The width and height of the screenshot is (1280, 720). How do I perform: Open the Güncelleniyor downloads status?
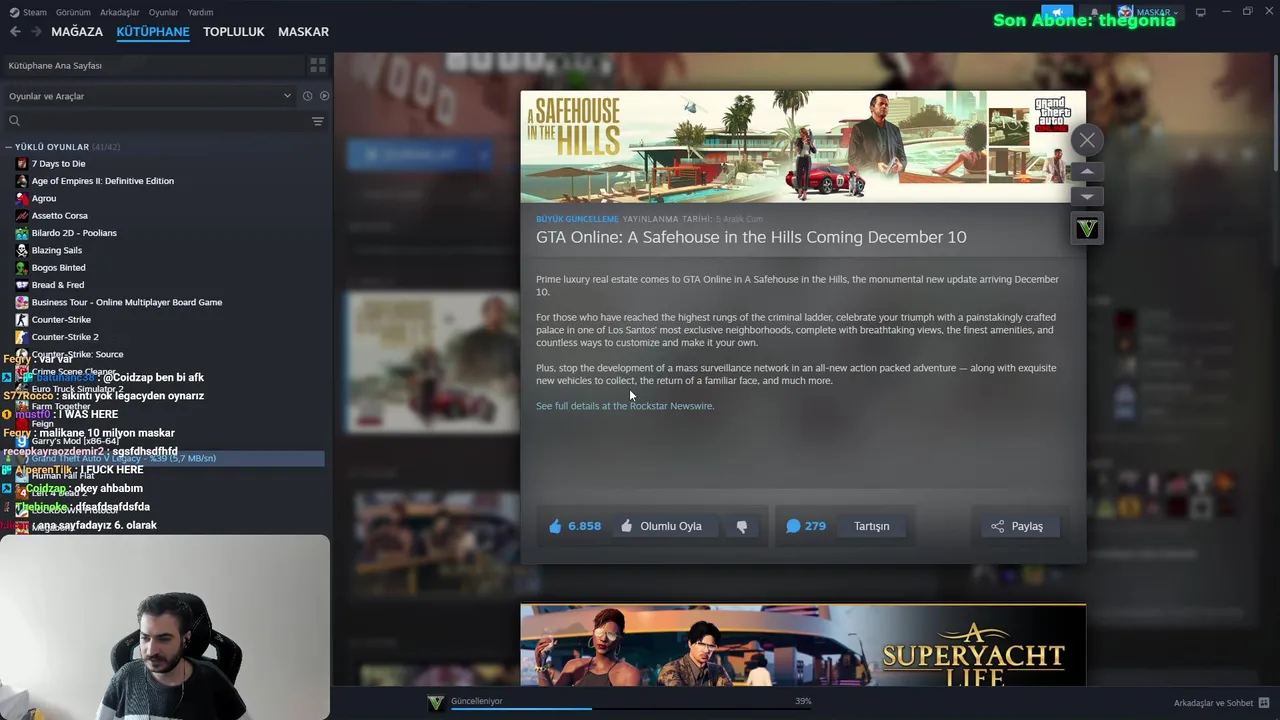click(477, 701)
